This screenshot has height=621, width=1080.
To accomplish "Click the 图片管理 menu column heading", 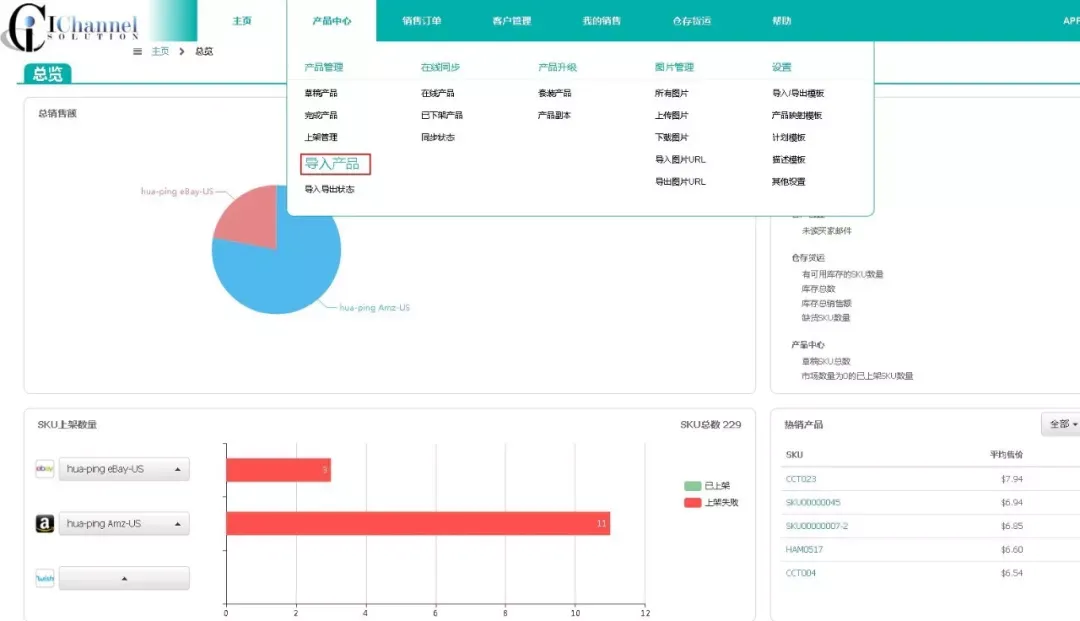I will (x=674, y=67).
